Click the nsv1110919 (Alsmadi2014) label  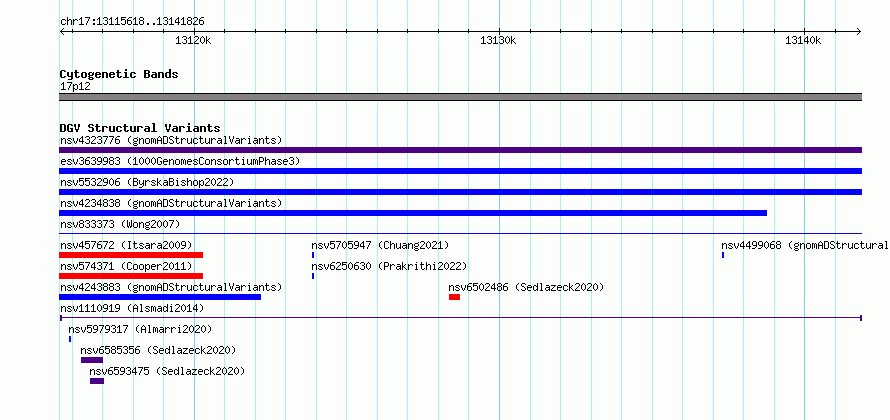[132, 308]
